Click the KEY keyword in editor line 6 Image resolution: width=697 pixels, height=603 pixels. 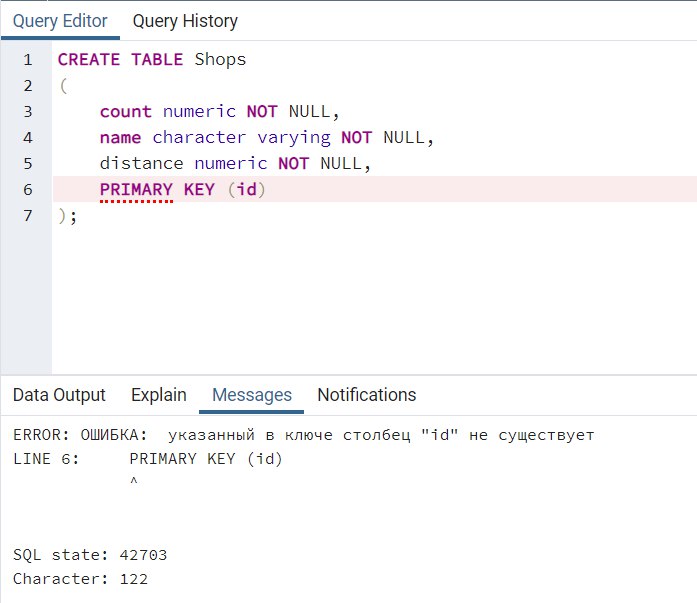click(x=199, y=190)
